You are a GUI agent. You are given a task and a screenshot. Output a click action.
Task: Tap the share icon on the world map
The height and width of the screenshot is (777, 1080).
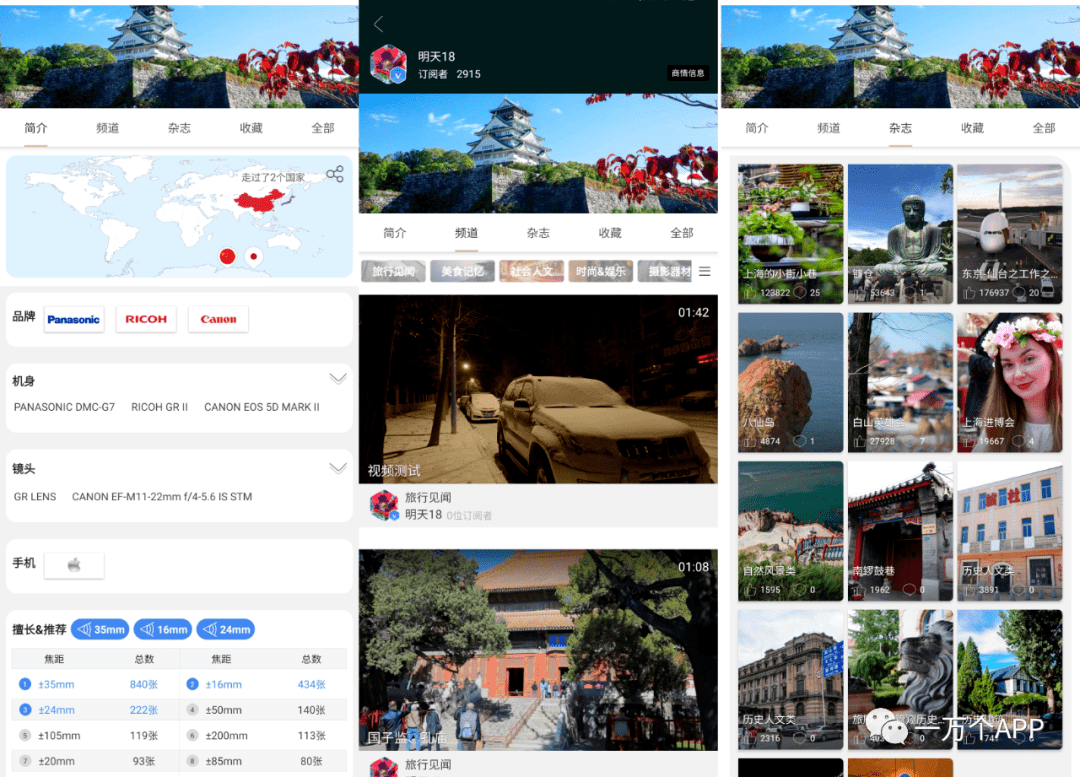click(335, 174)
